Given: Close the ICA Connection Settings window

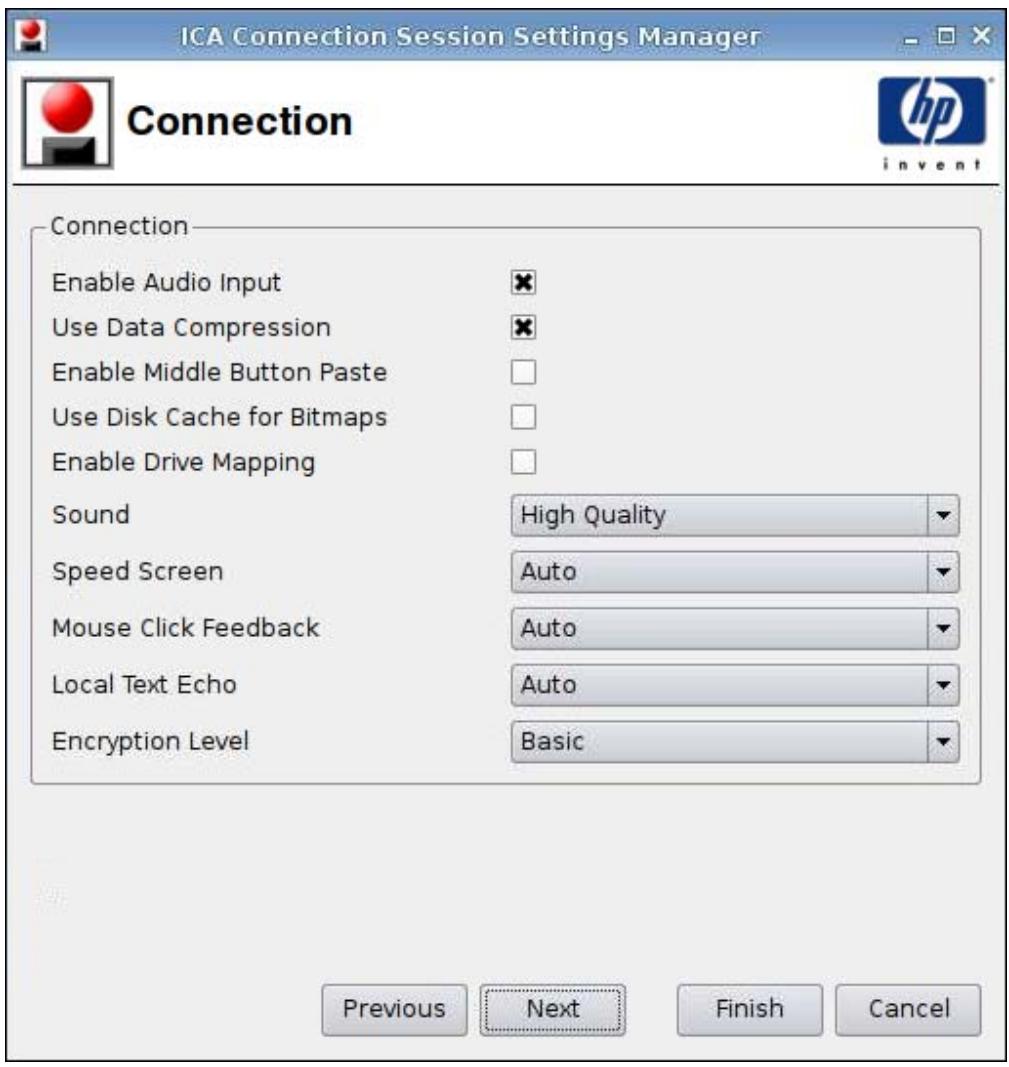Looking at the screenshot, I should click(981, 35).
